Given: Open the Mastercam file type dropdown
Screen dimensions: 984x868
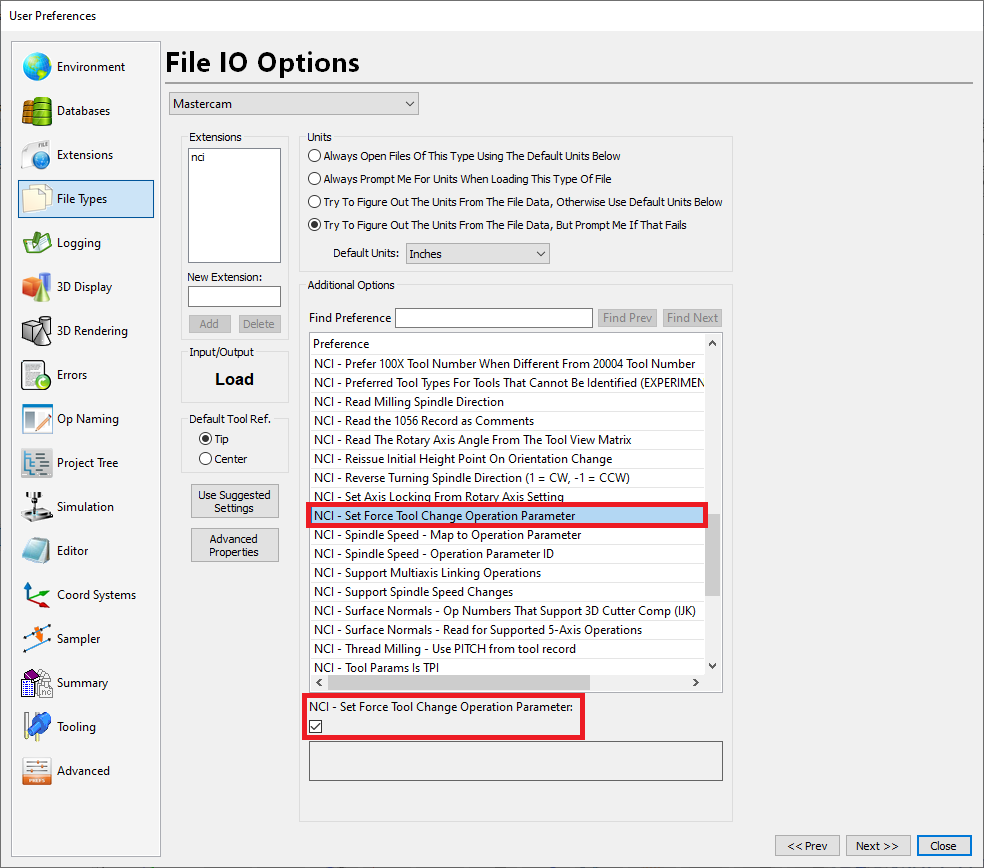Looking at the screenshot, I should click(293, 103).
